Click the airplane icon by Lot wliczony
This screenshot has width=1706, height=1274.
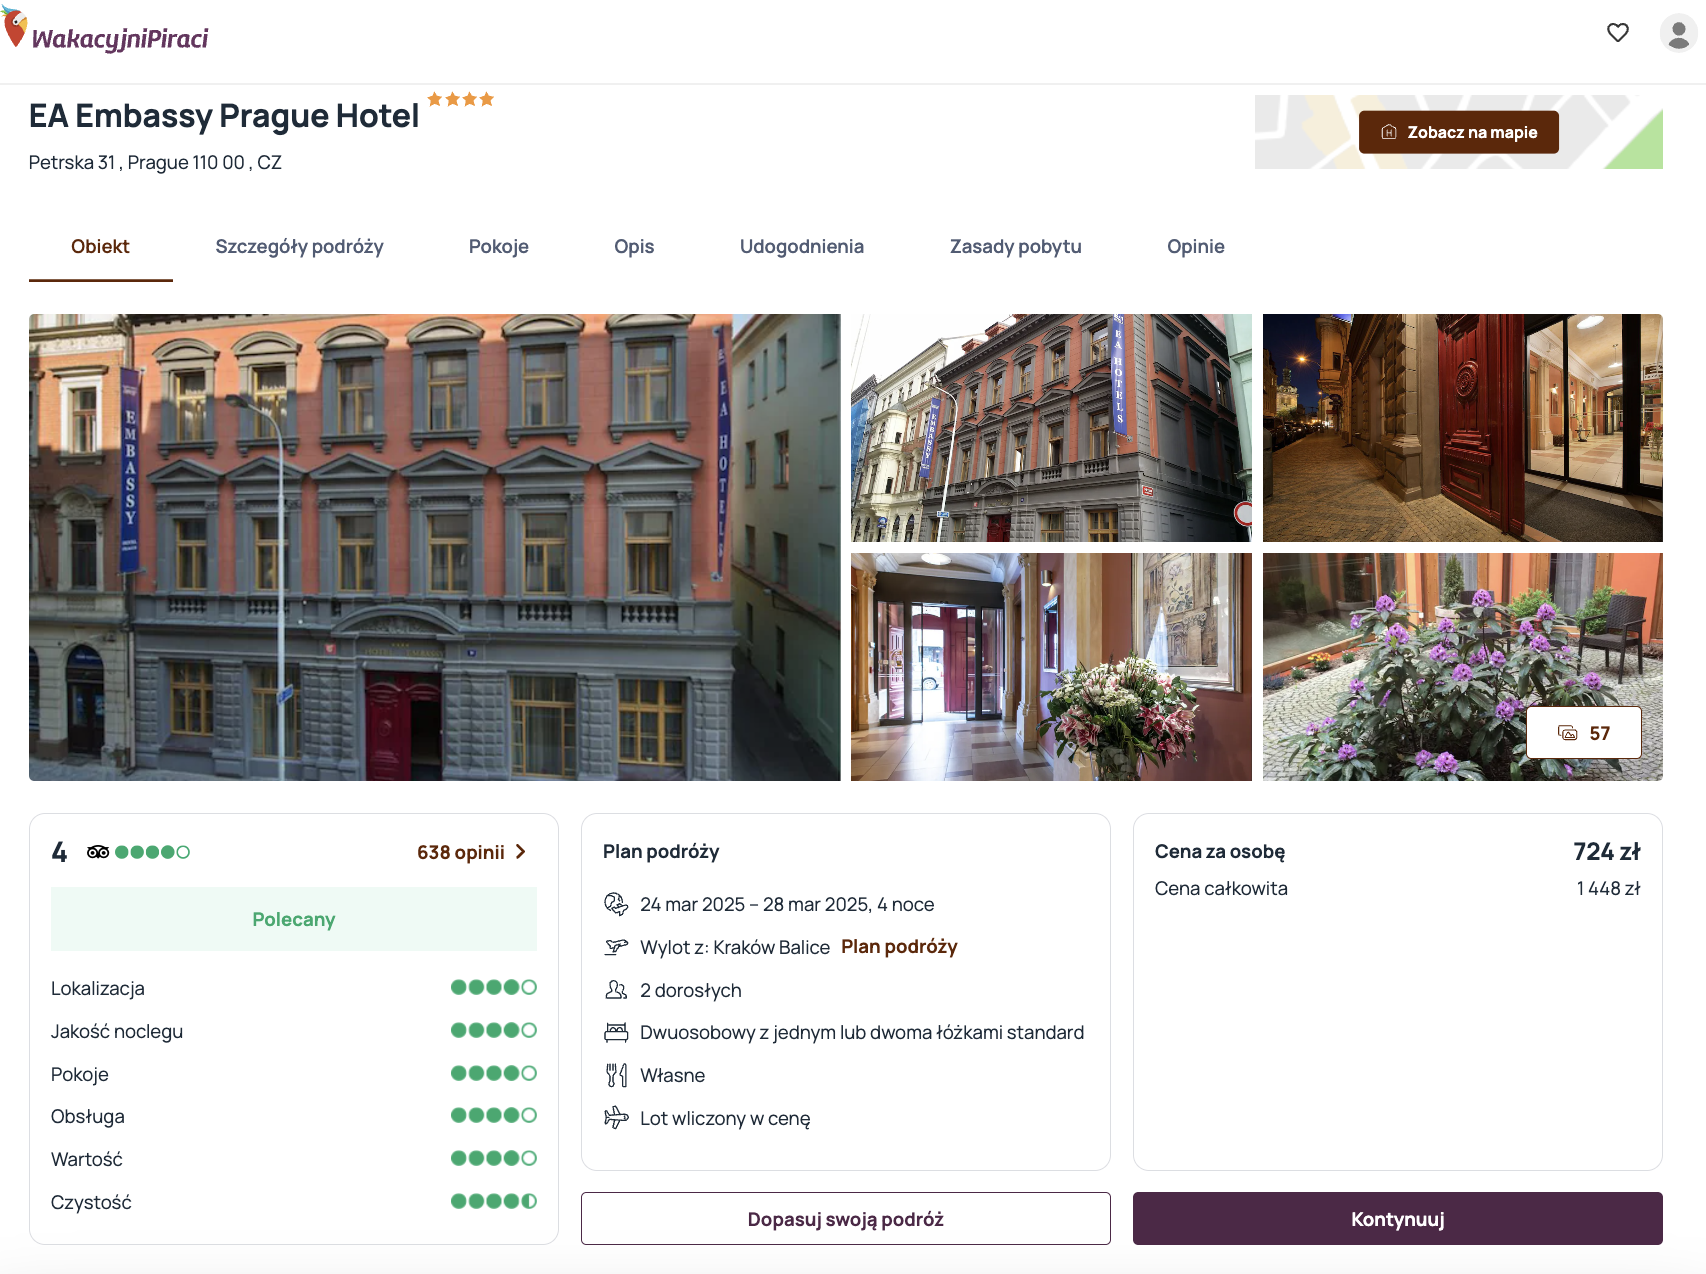point(616,1118)
